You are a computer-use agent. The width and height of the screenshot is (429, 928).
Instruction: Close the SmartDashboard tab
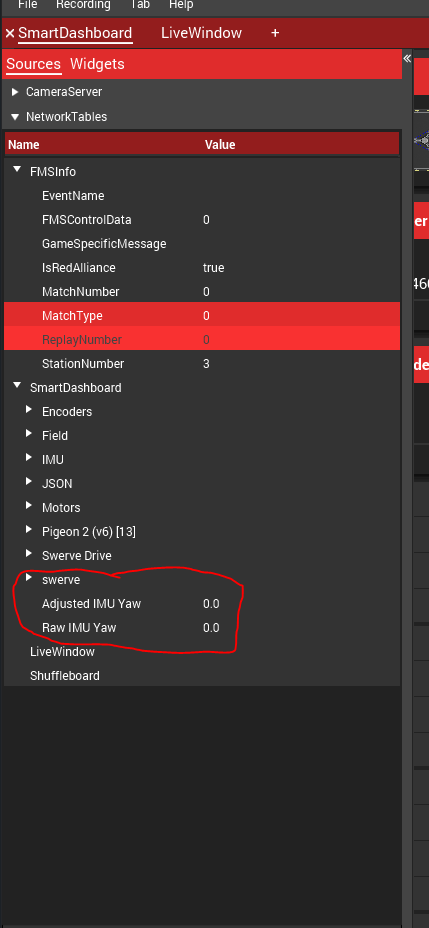(9, 33)
